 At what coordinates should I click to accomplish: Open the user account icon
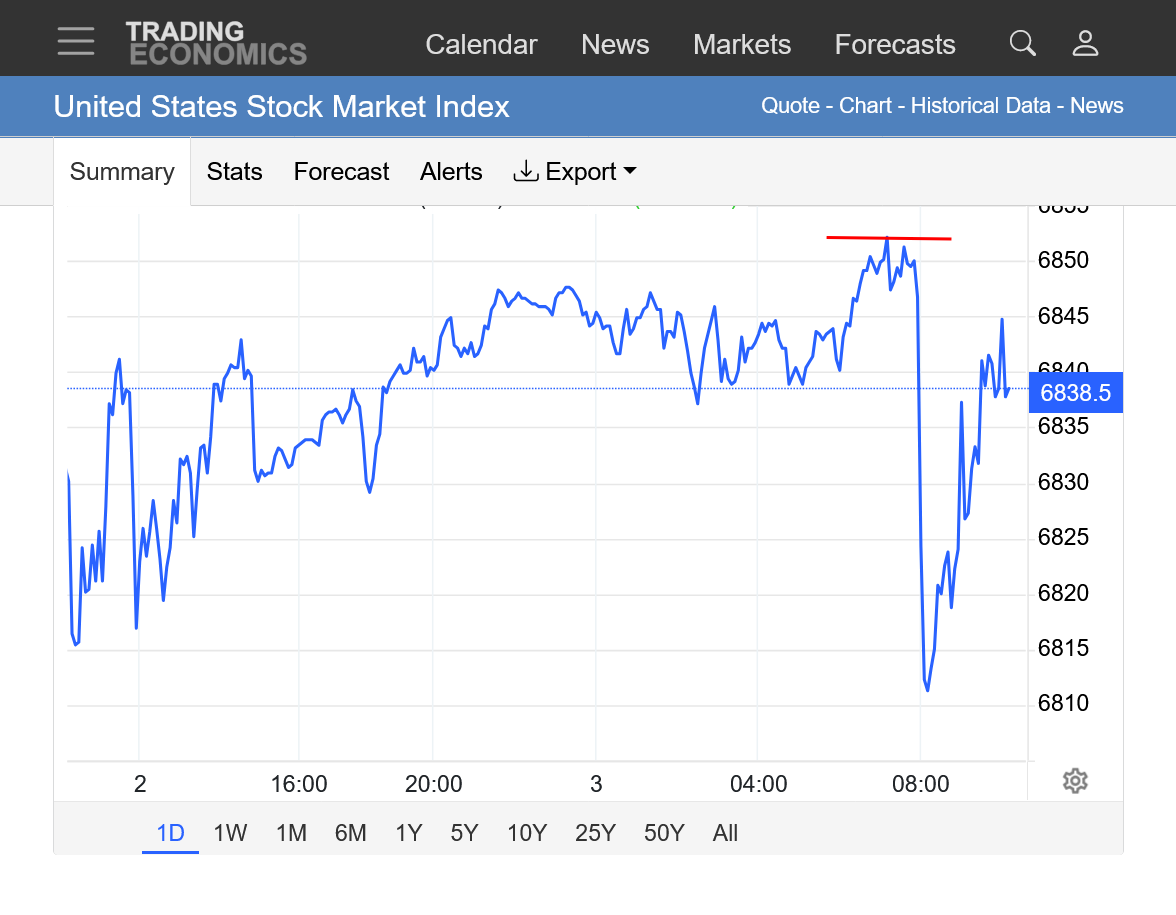pyautogui.click(x=1085, y=43)
